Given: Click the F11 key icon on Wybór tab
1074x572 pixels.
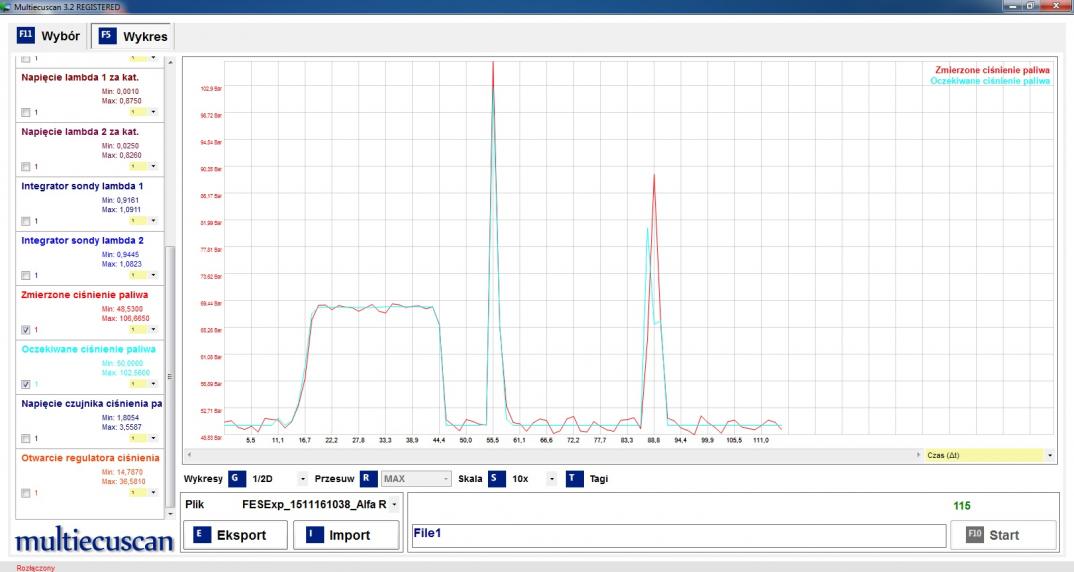Looking at the screenshot, I should point(26,37).
